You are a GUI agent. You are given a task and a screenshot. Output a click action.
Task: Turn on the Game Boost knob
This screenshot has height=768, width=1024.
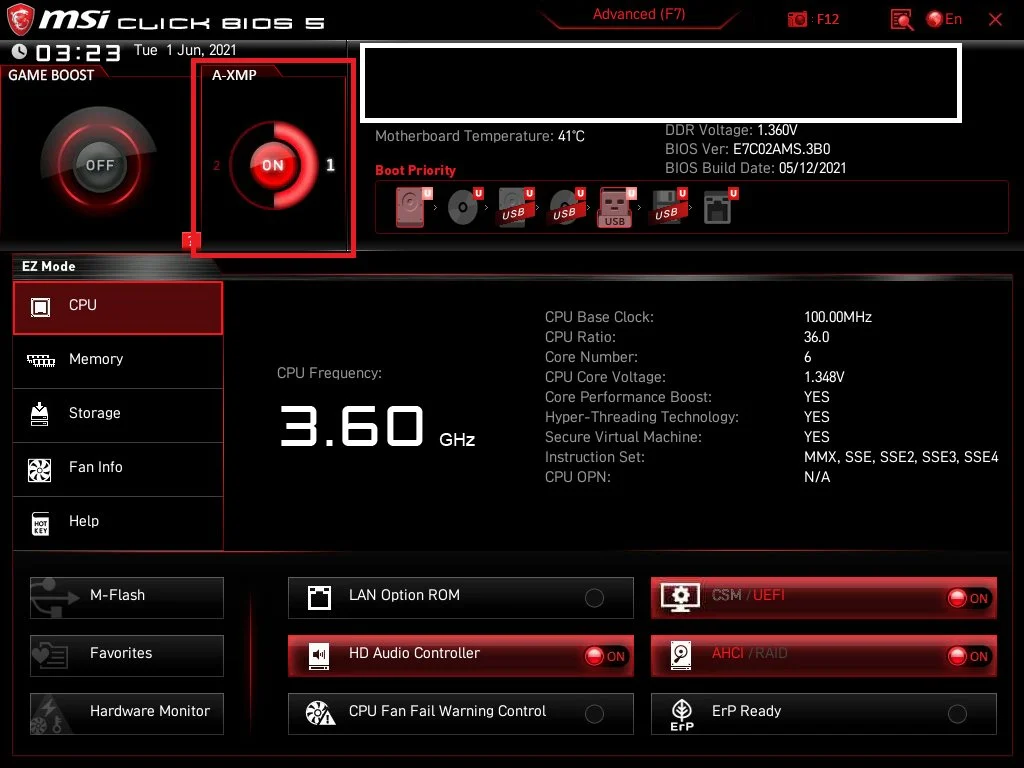[x=99, y=166]
